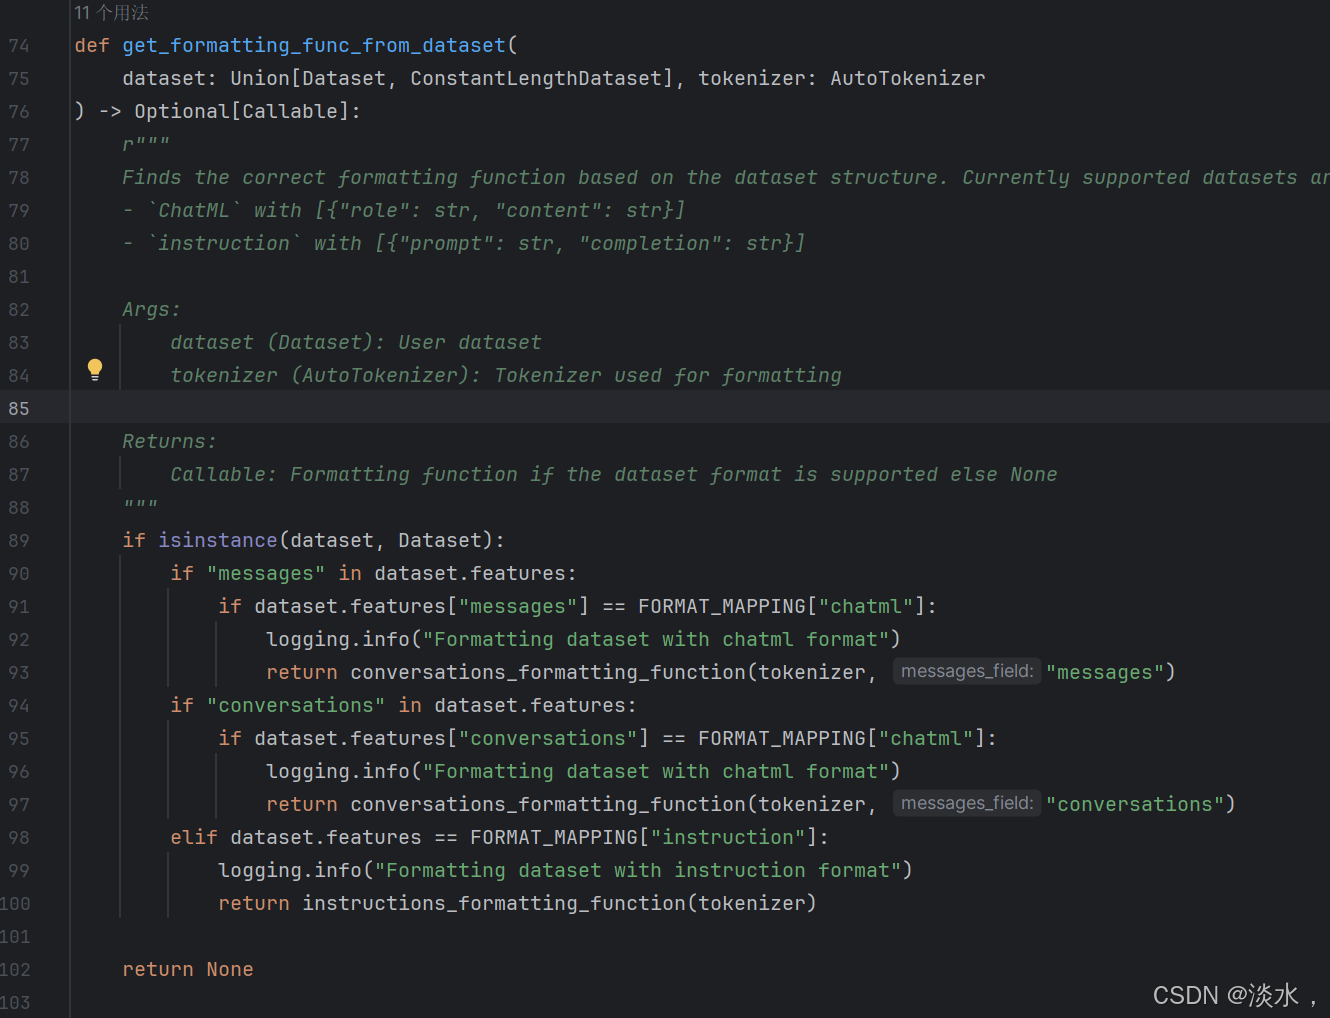Click FORMAT_MAPPING["instruction"] on line 98
Viewport: 1330px width, 1018px height.
644,837
